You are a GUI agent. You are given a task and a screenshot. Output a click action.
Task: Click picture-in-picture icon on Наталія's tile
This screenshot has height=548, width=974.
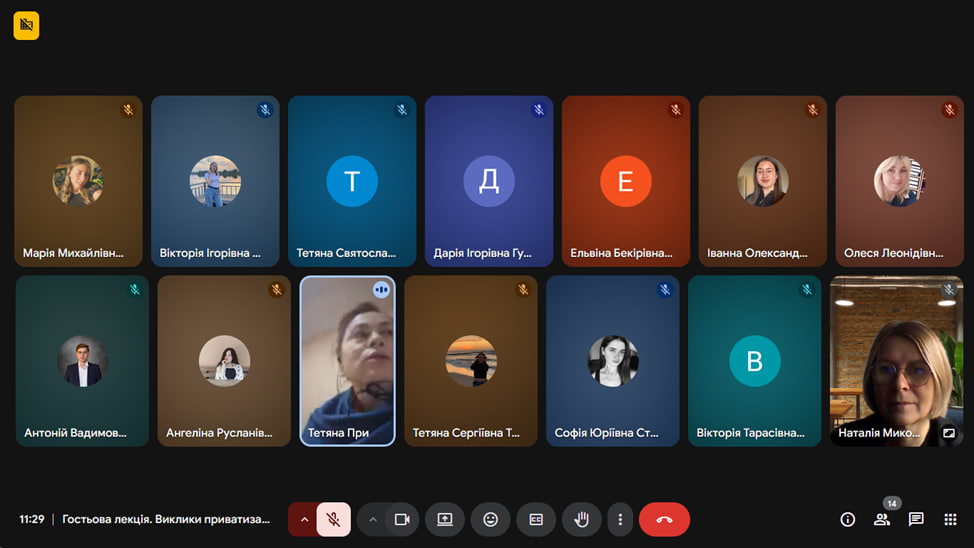pos(949,433)
